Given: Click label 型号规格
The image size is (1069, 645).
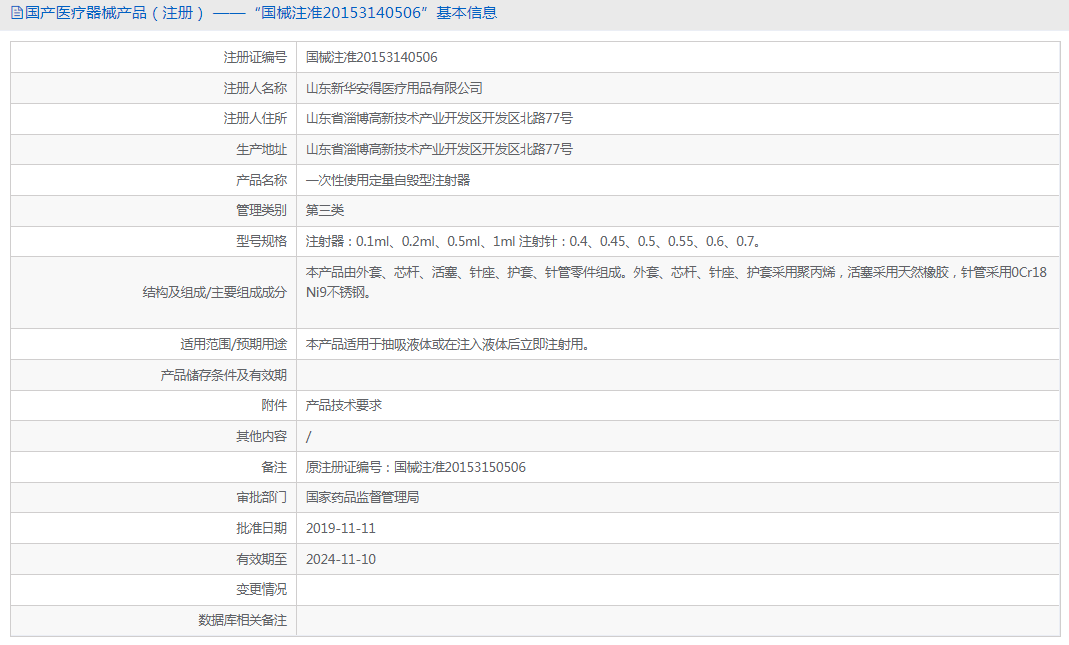Looking at the screenshot, I should (x=261, y=241).
